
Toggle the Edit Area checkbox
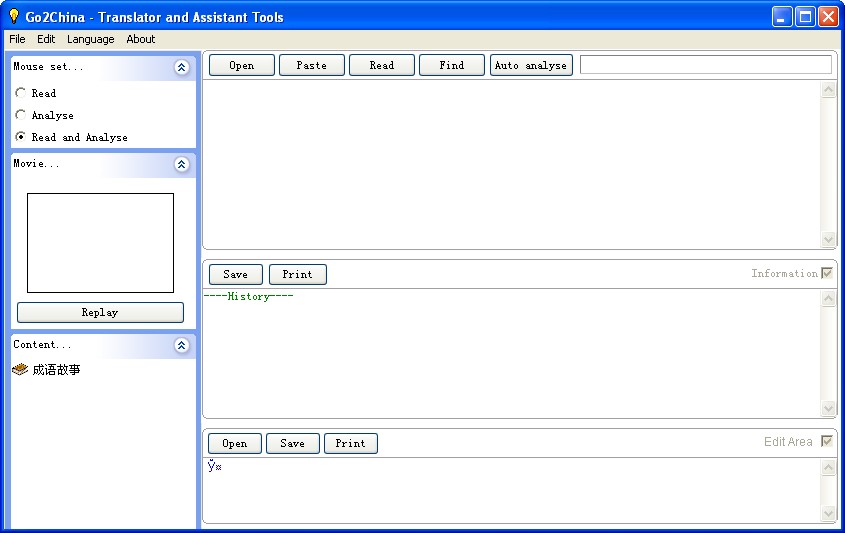click(x=827, y=441)
